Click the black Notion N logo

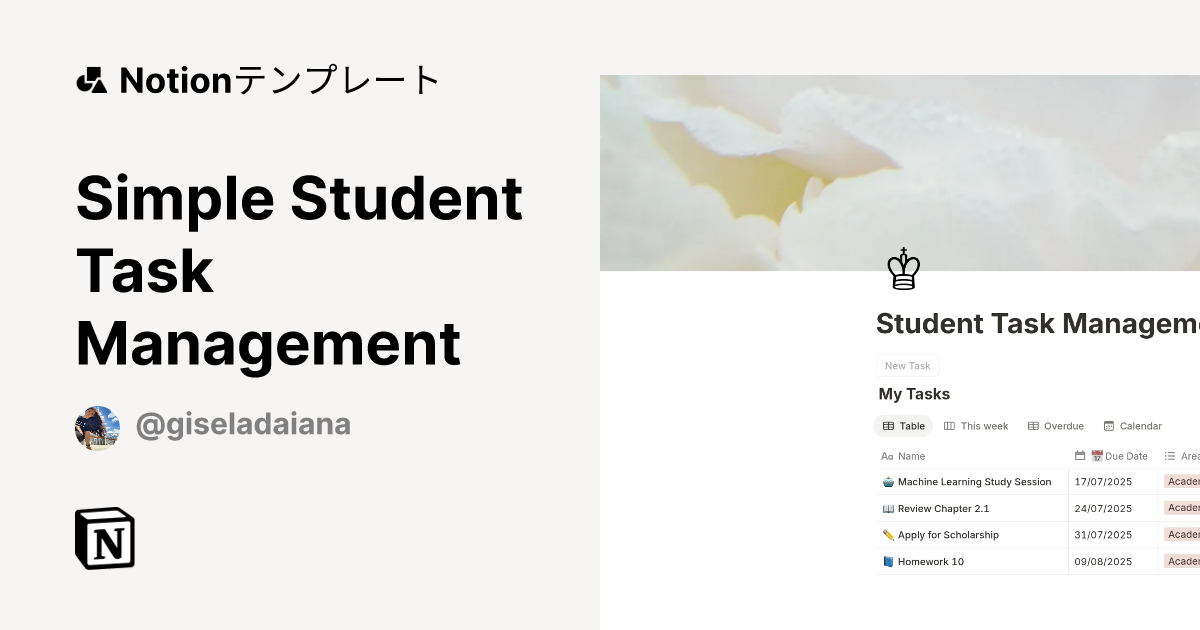104,539
